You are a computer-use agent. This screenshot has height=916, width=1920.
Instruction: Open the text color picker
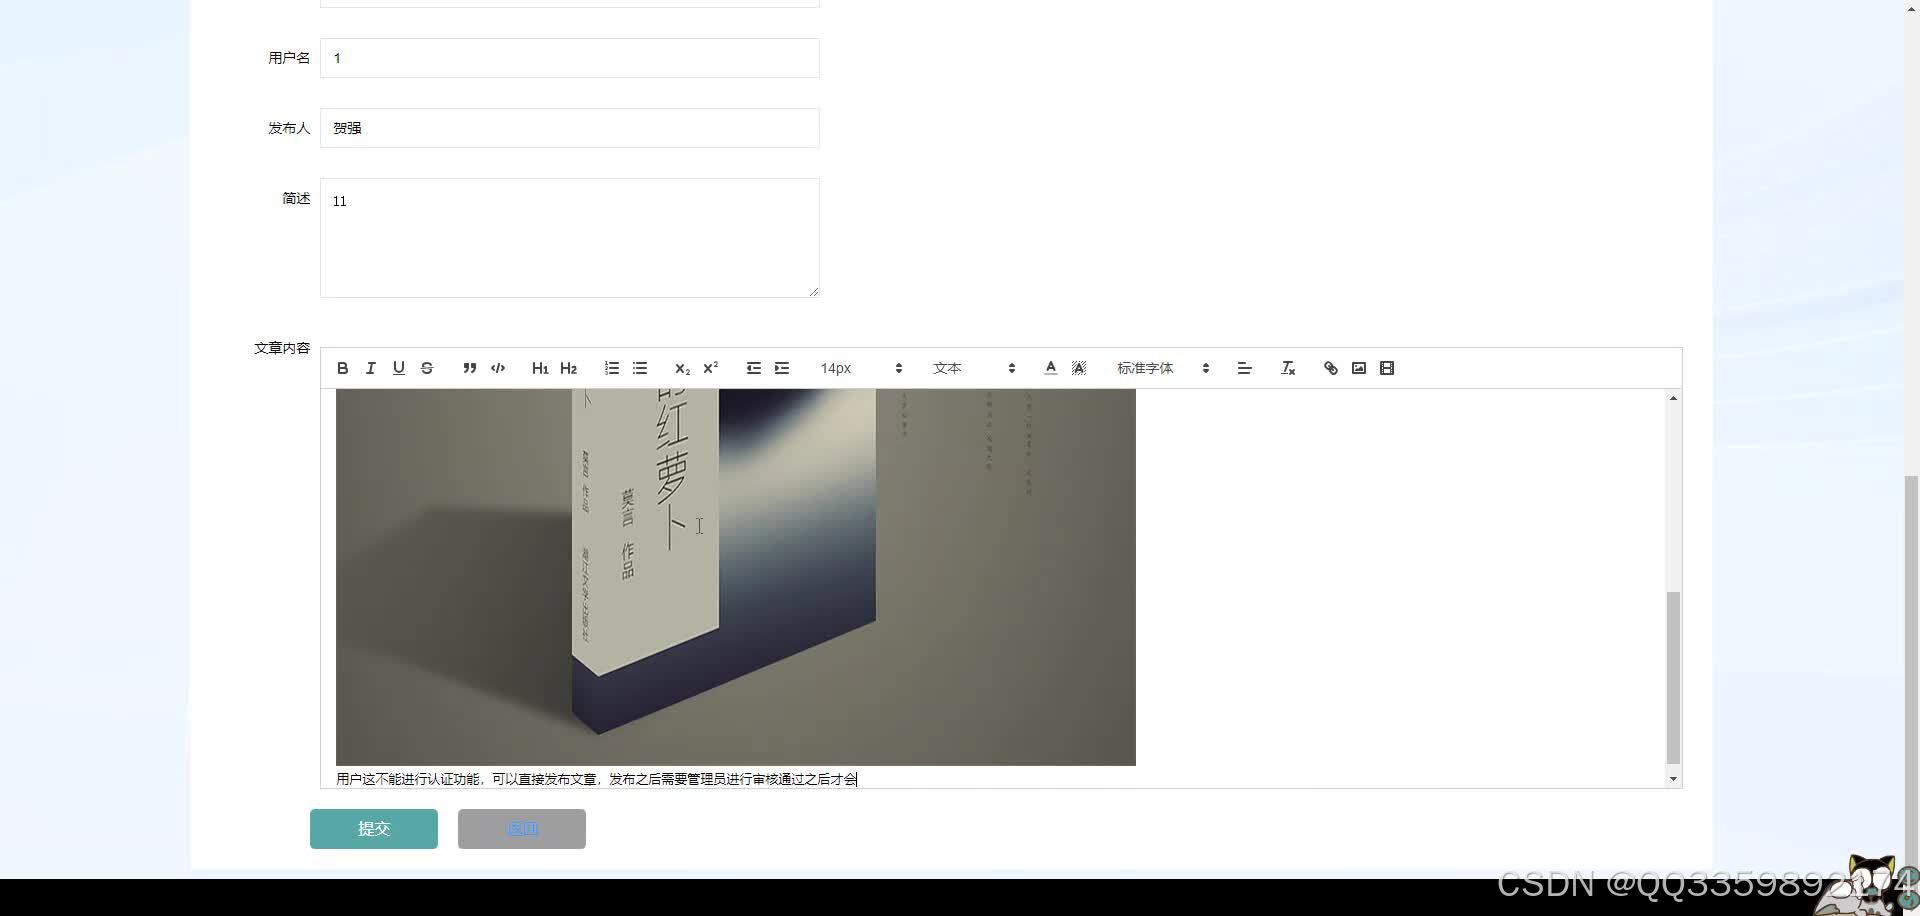1051,368
